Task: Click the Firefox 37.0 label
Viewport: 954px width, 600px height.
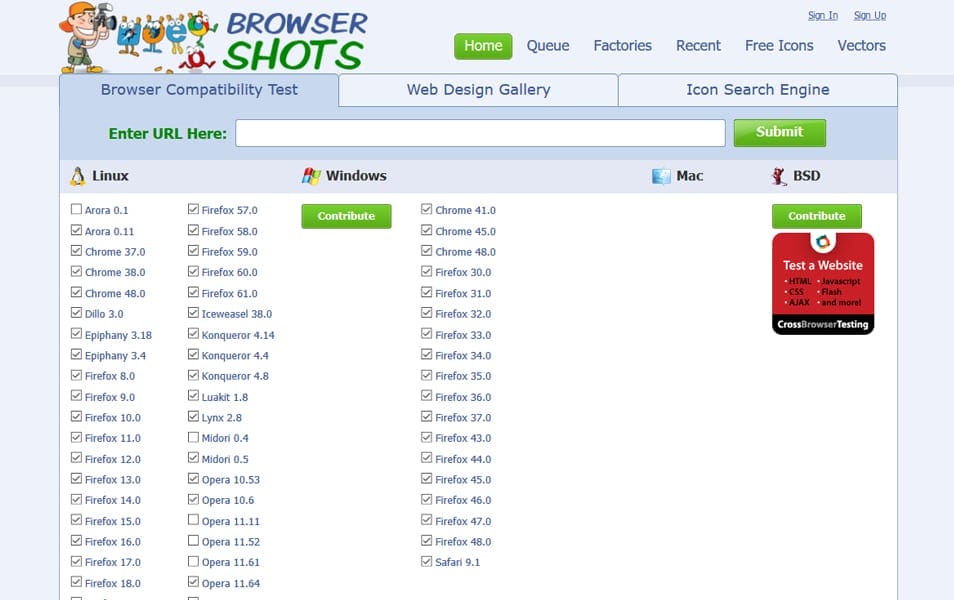Action: click(x=463, y=417)
